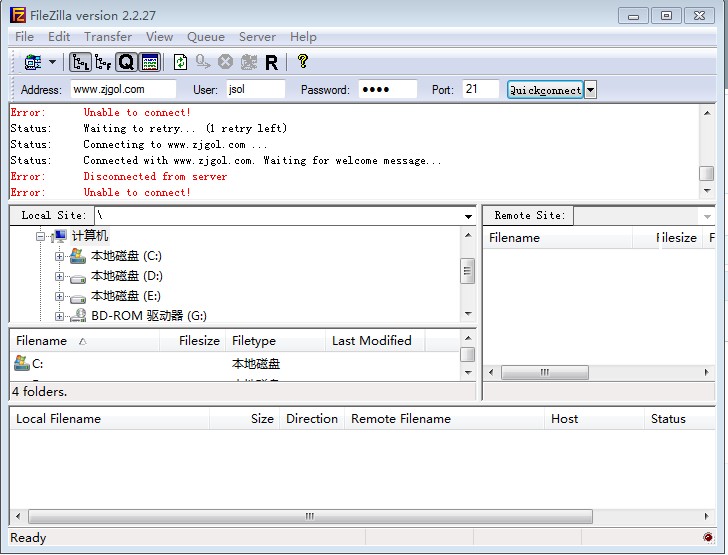
Task: Click the Cancel transfer toolbar icon
Action: 226,62
